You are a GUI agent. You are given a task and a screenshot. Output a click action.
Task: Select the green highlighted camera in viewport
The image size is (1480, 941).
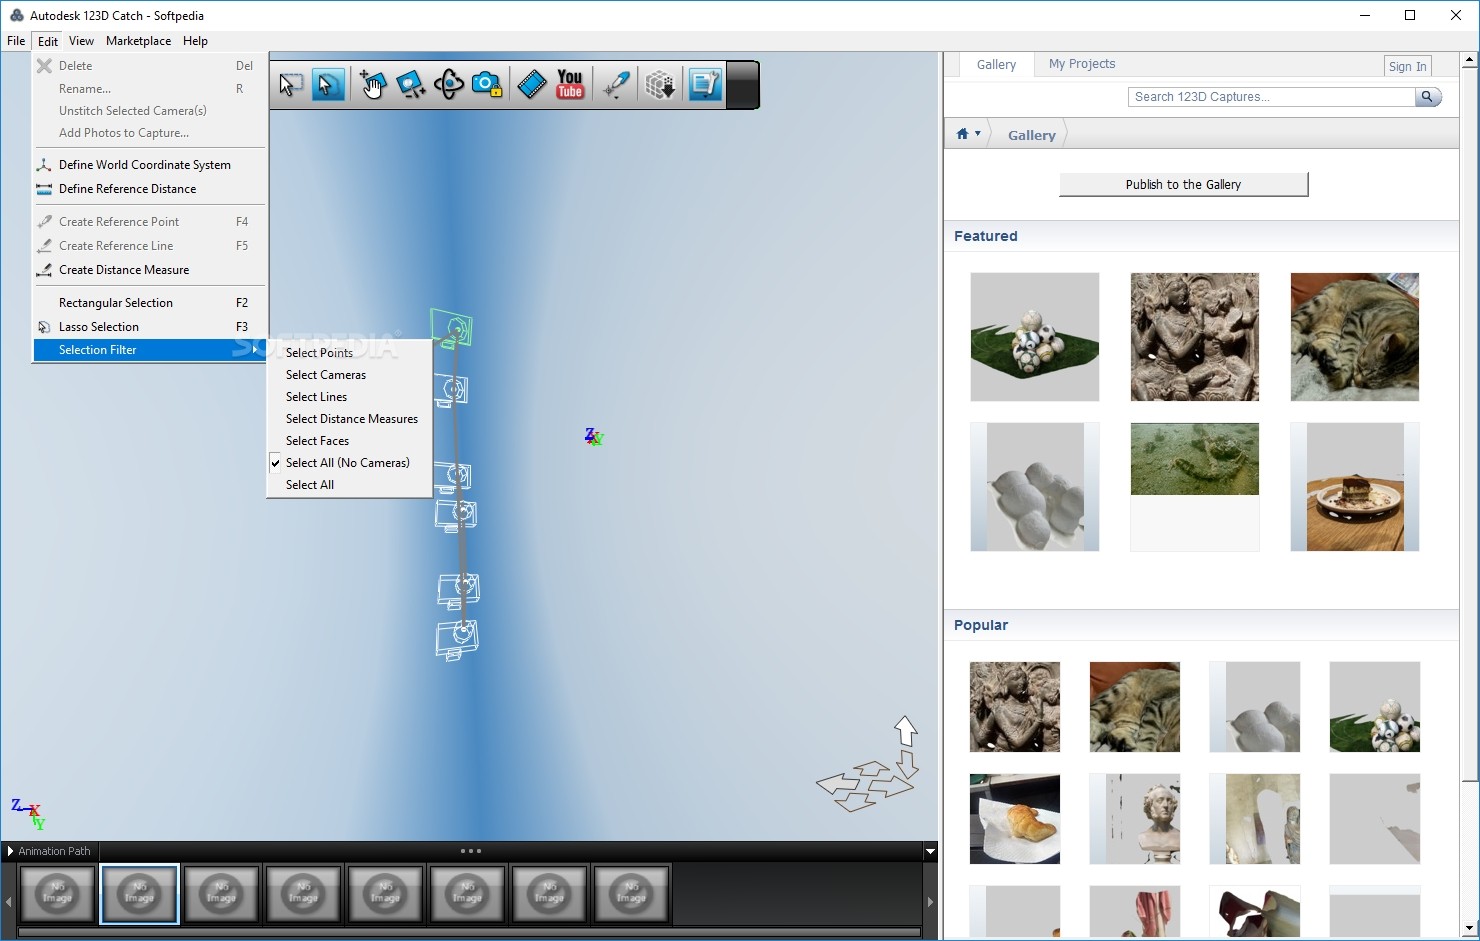(452, 328)
